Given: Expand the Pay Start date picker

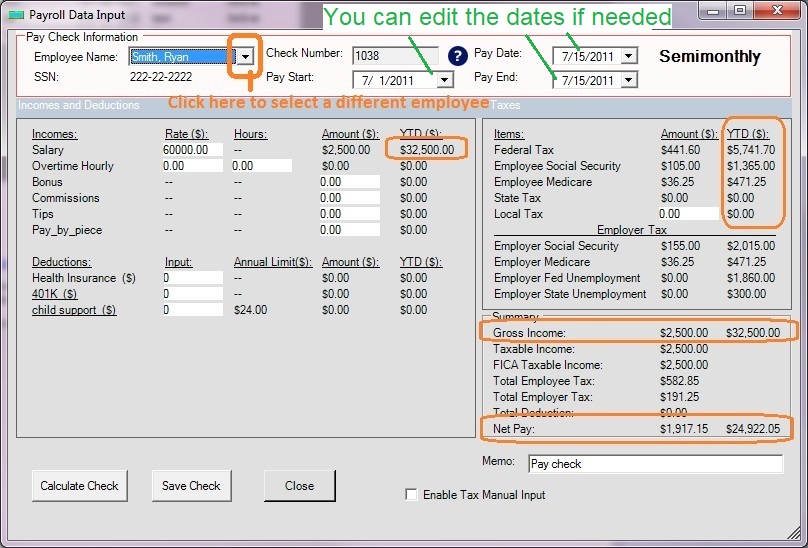Looking at the screenshot, I should click(x=445, y=80).
